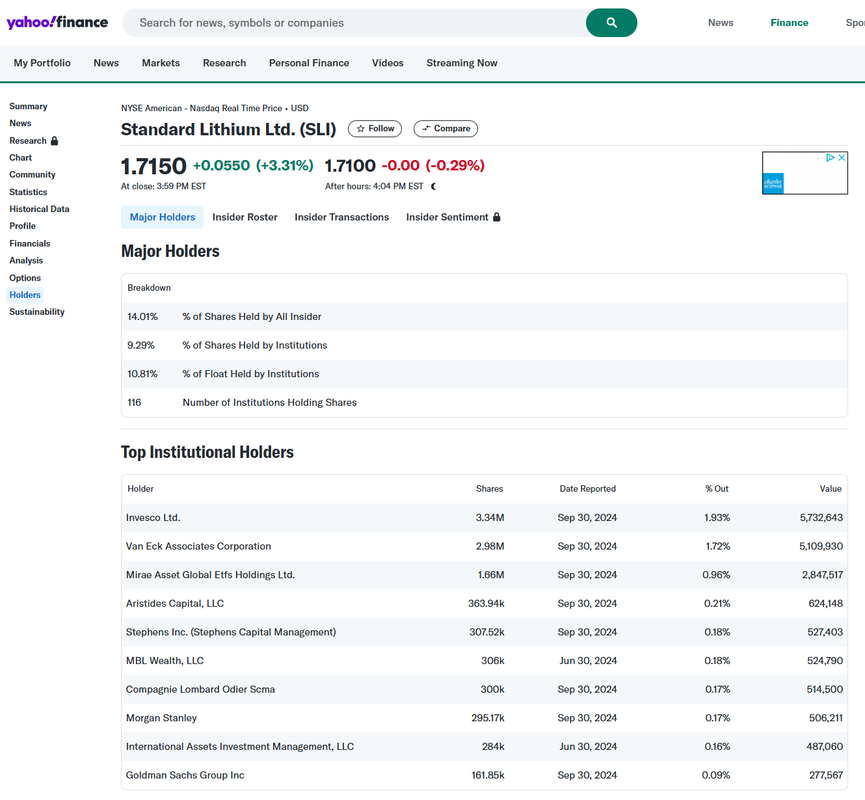Open Community in the sidebar
The width and height of the screenshot is (865, 800).
32,174
